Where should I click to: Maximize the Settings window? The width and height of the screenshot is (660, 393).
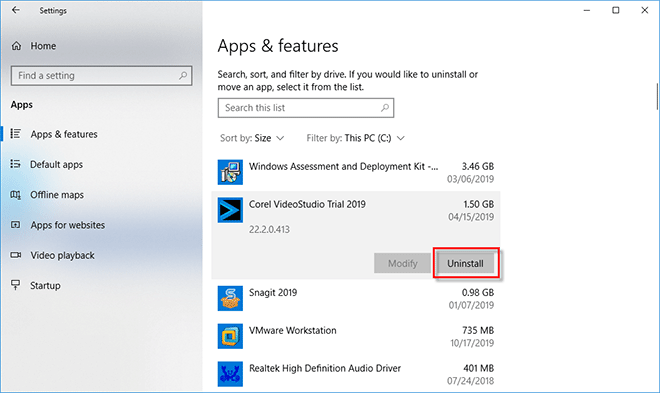615,10
